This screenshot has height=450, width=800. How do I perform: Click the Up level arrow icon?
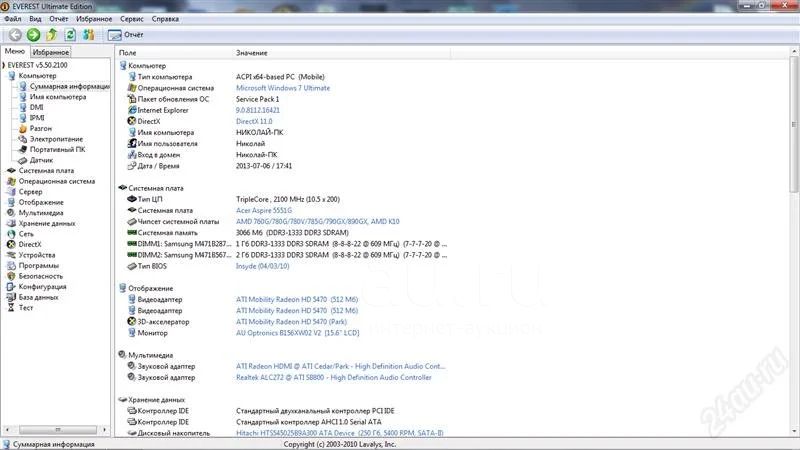[52, 35]
